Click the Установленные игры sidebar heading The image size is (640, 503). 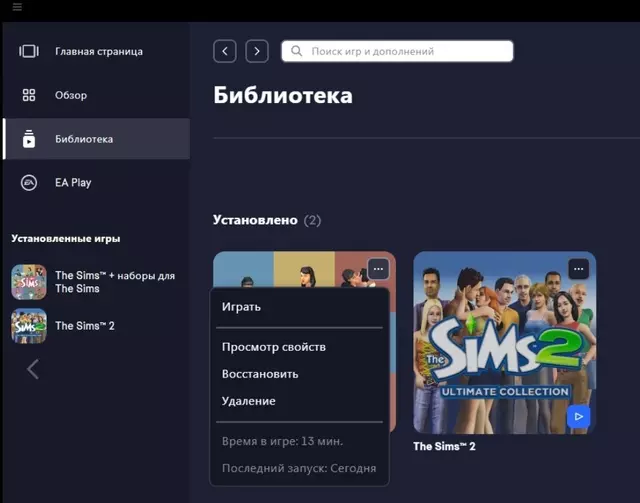66,238
